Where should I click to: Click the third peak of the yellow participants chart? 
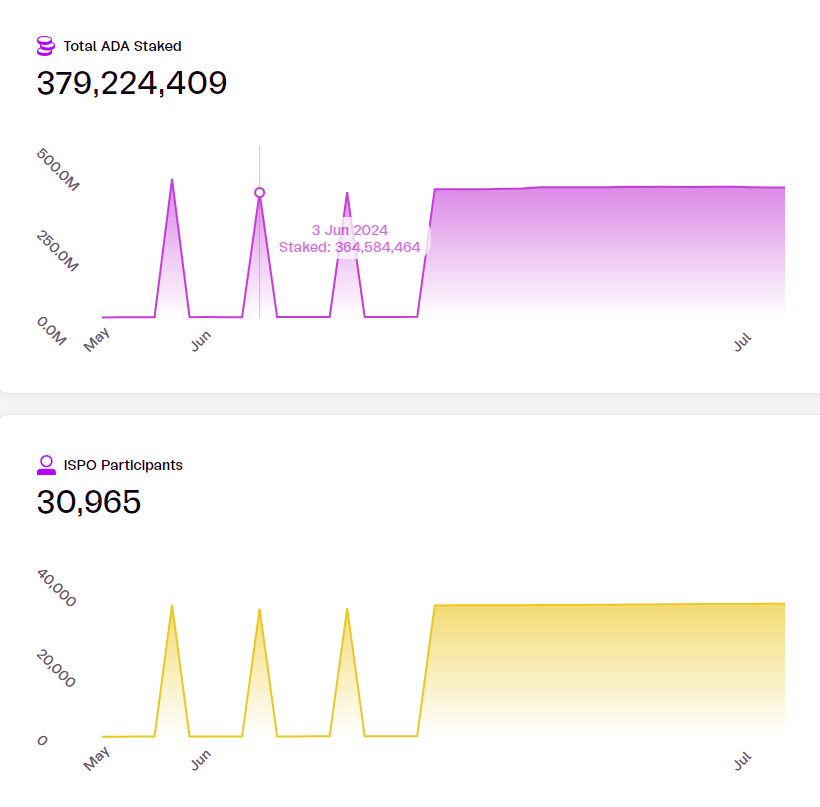point(347,610)
